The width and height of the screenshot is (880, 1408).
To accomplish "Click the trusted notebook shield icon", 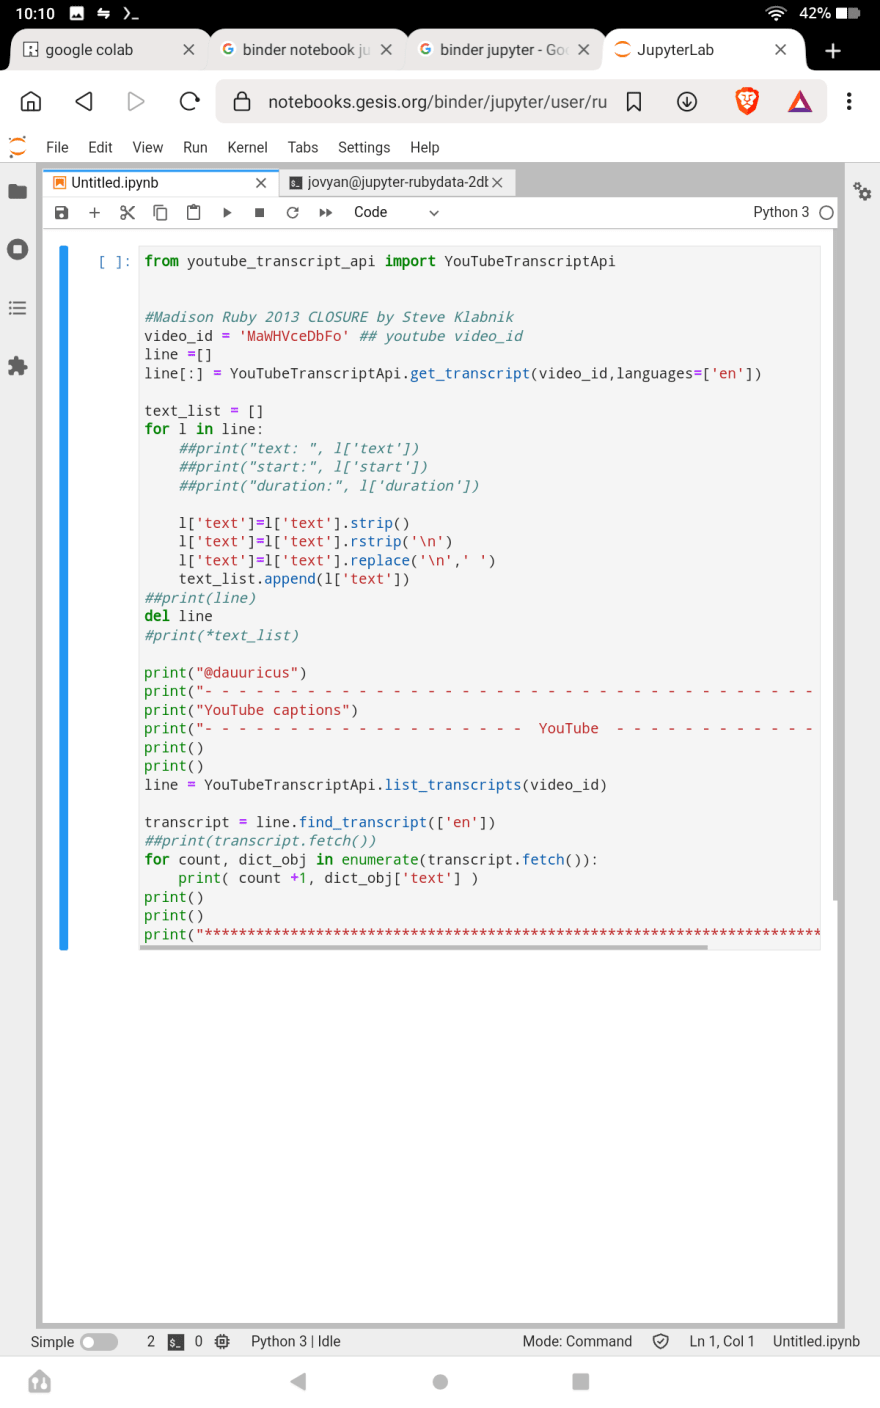I will (x=661, y=1342).
